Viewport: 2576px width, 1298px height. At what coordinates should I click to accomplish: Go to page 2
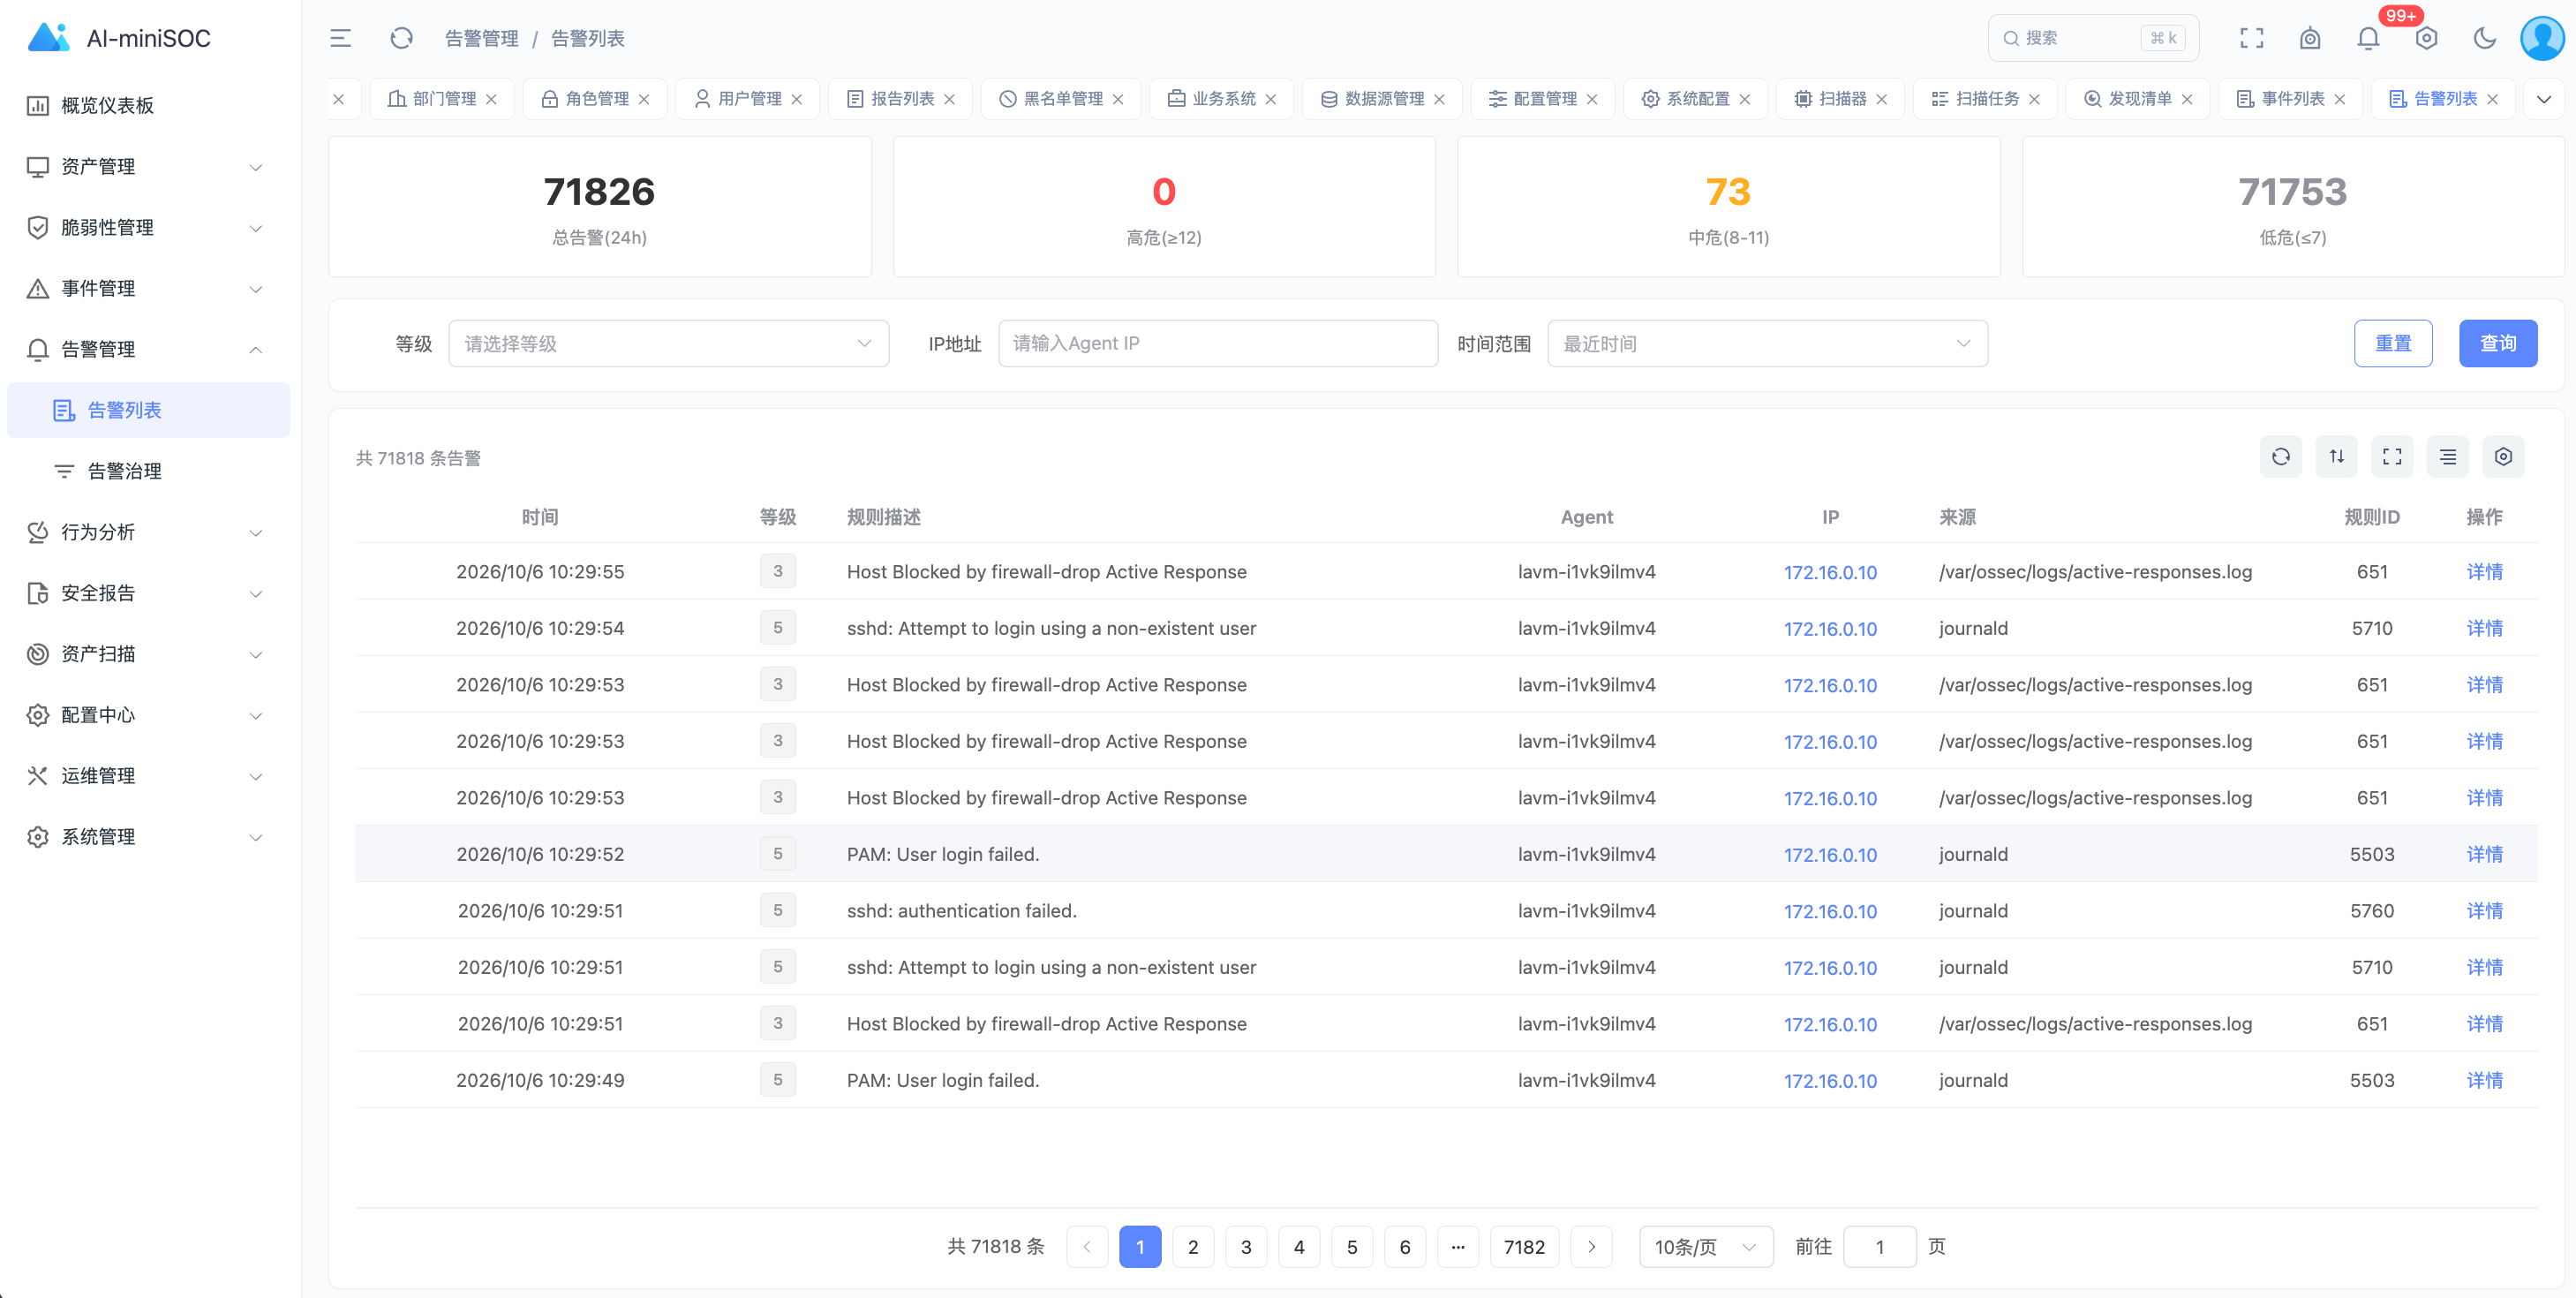tap(1193, 1246)
